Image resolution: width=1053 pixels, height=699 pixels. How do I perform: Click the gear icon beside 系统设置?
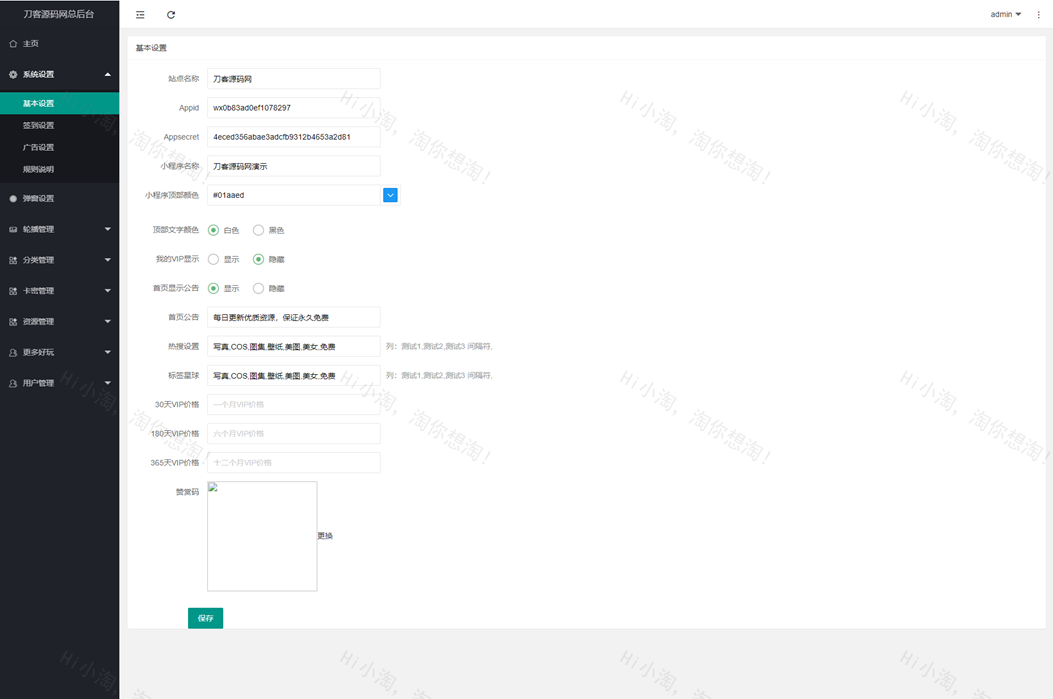13,75
